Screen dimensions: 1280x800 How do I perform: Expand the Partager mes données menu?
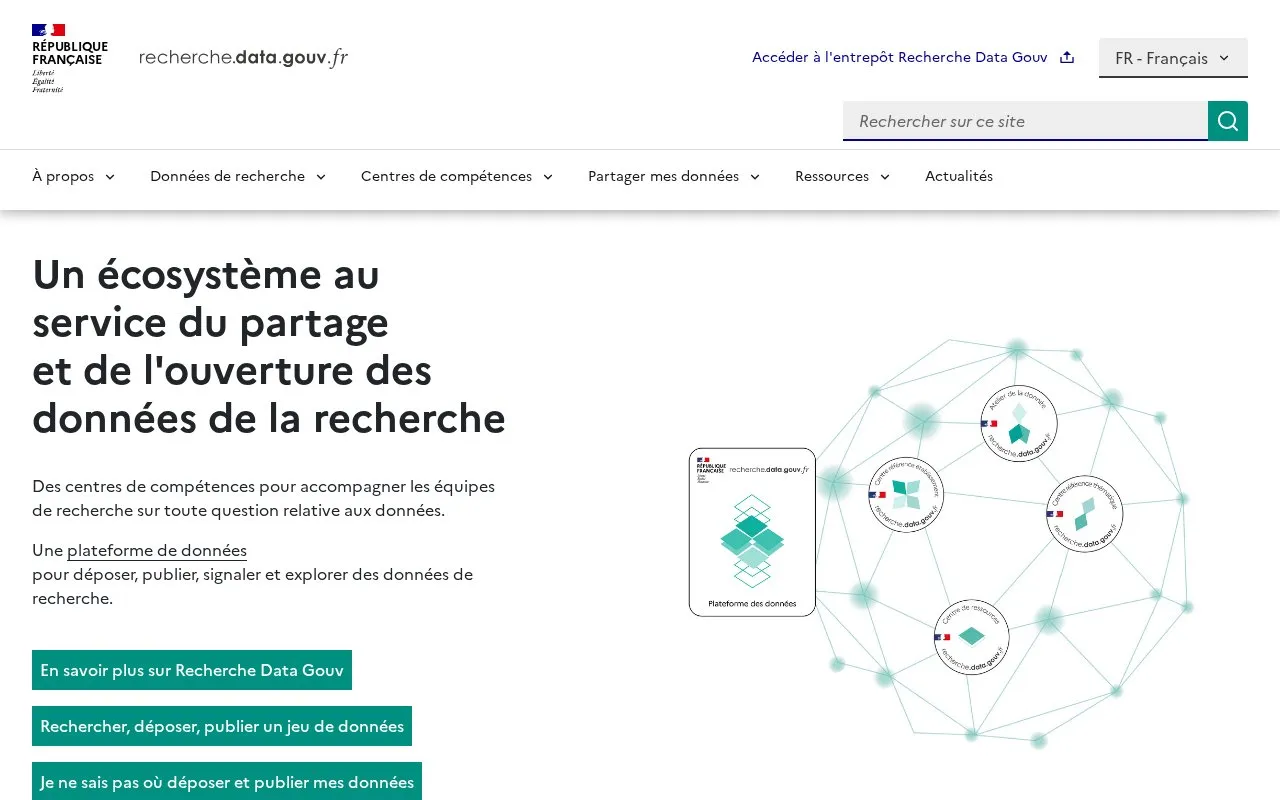tap(674, 176)
